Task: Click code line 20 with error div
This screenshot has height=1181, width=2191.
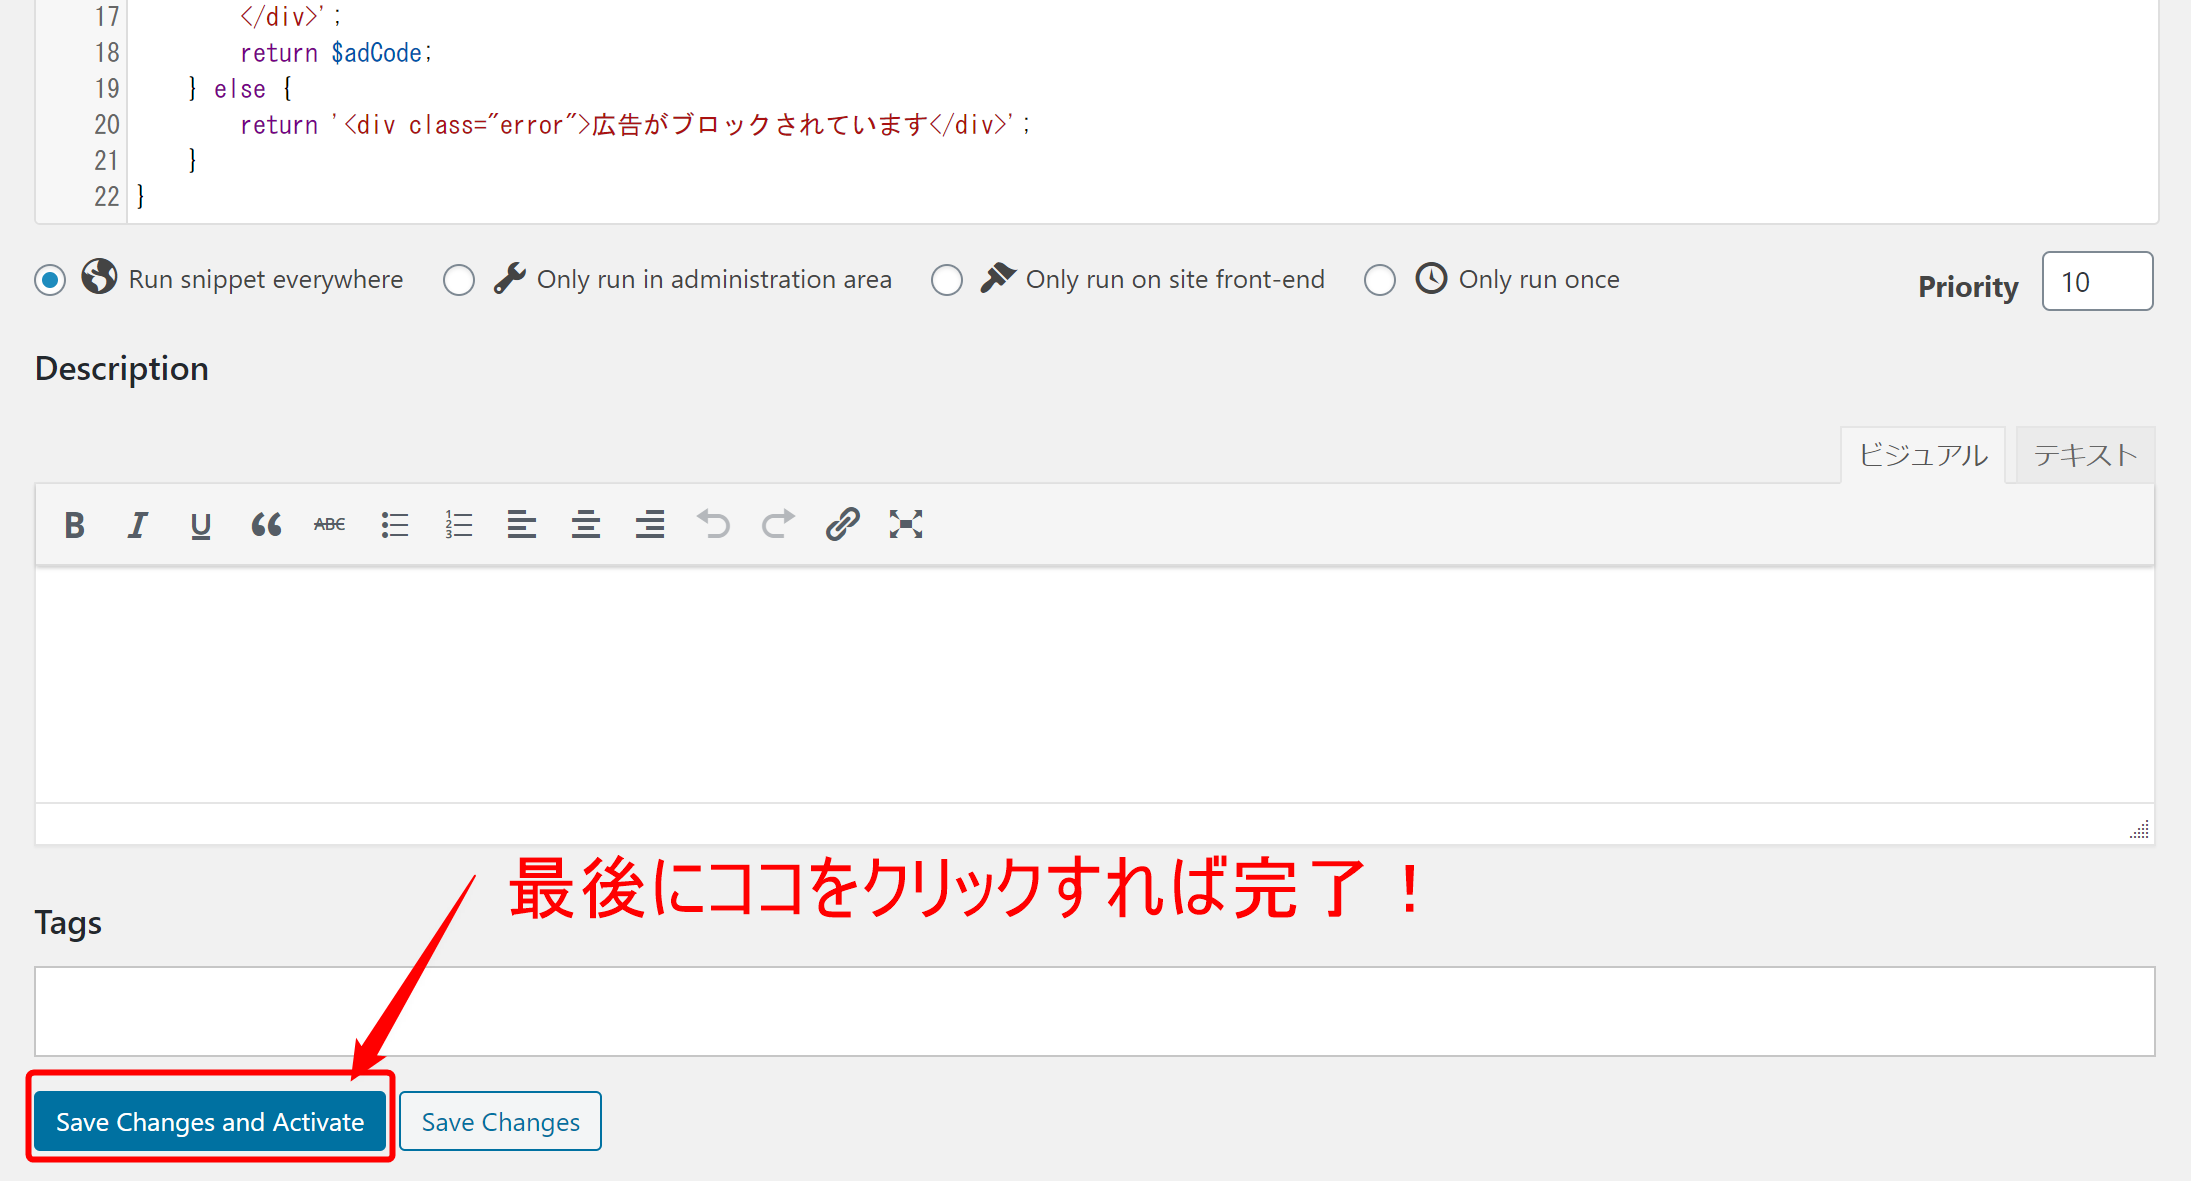Action: coord(635,125)
